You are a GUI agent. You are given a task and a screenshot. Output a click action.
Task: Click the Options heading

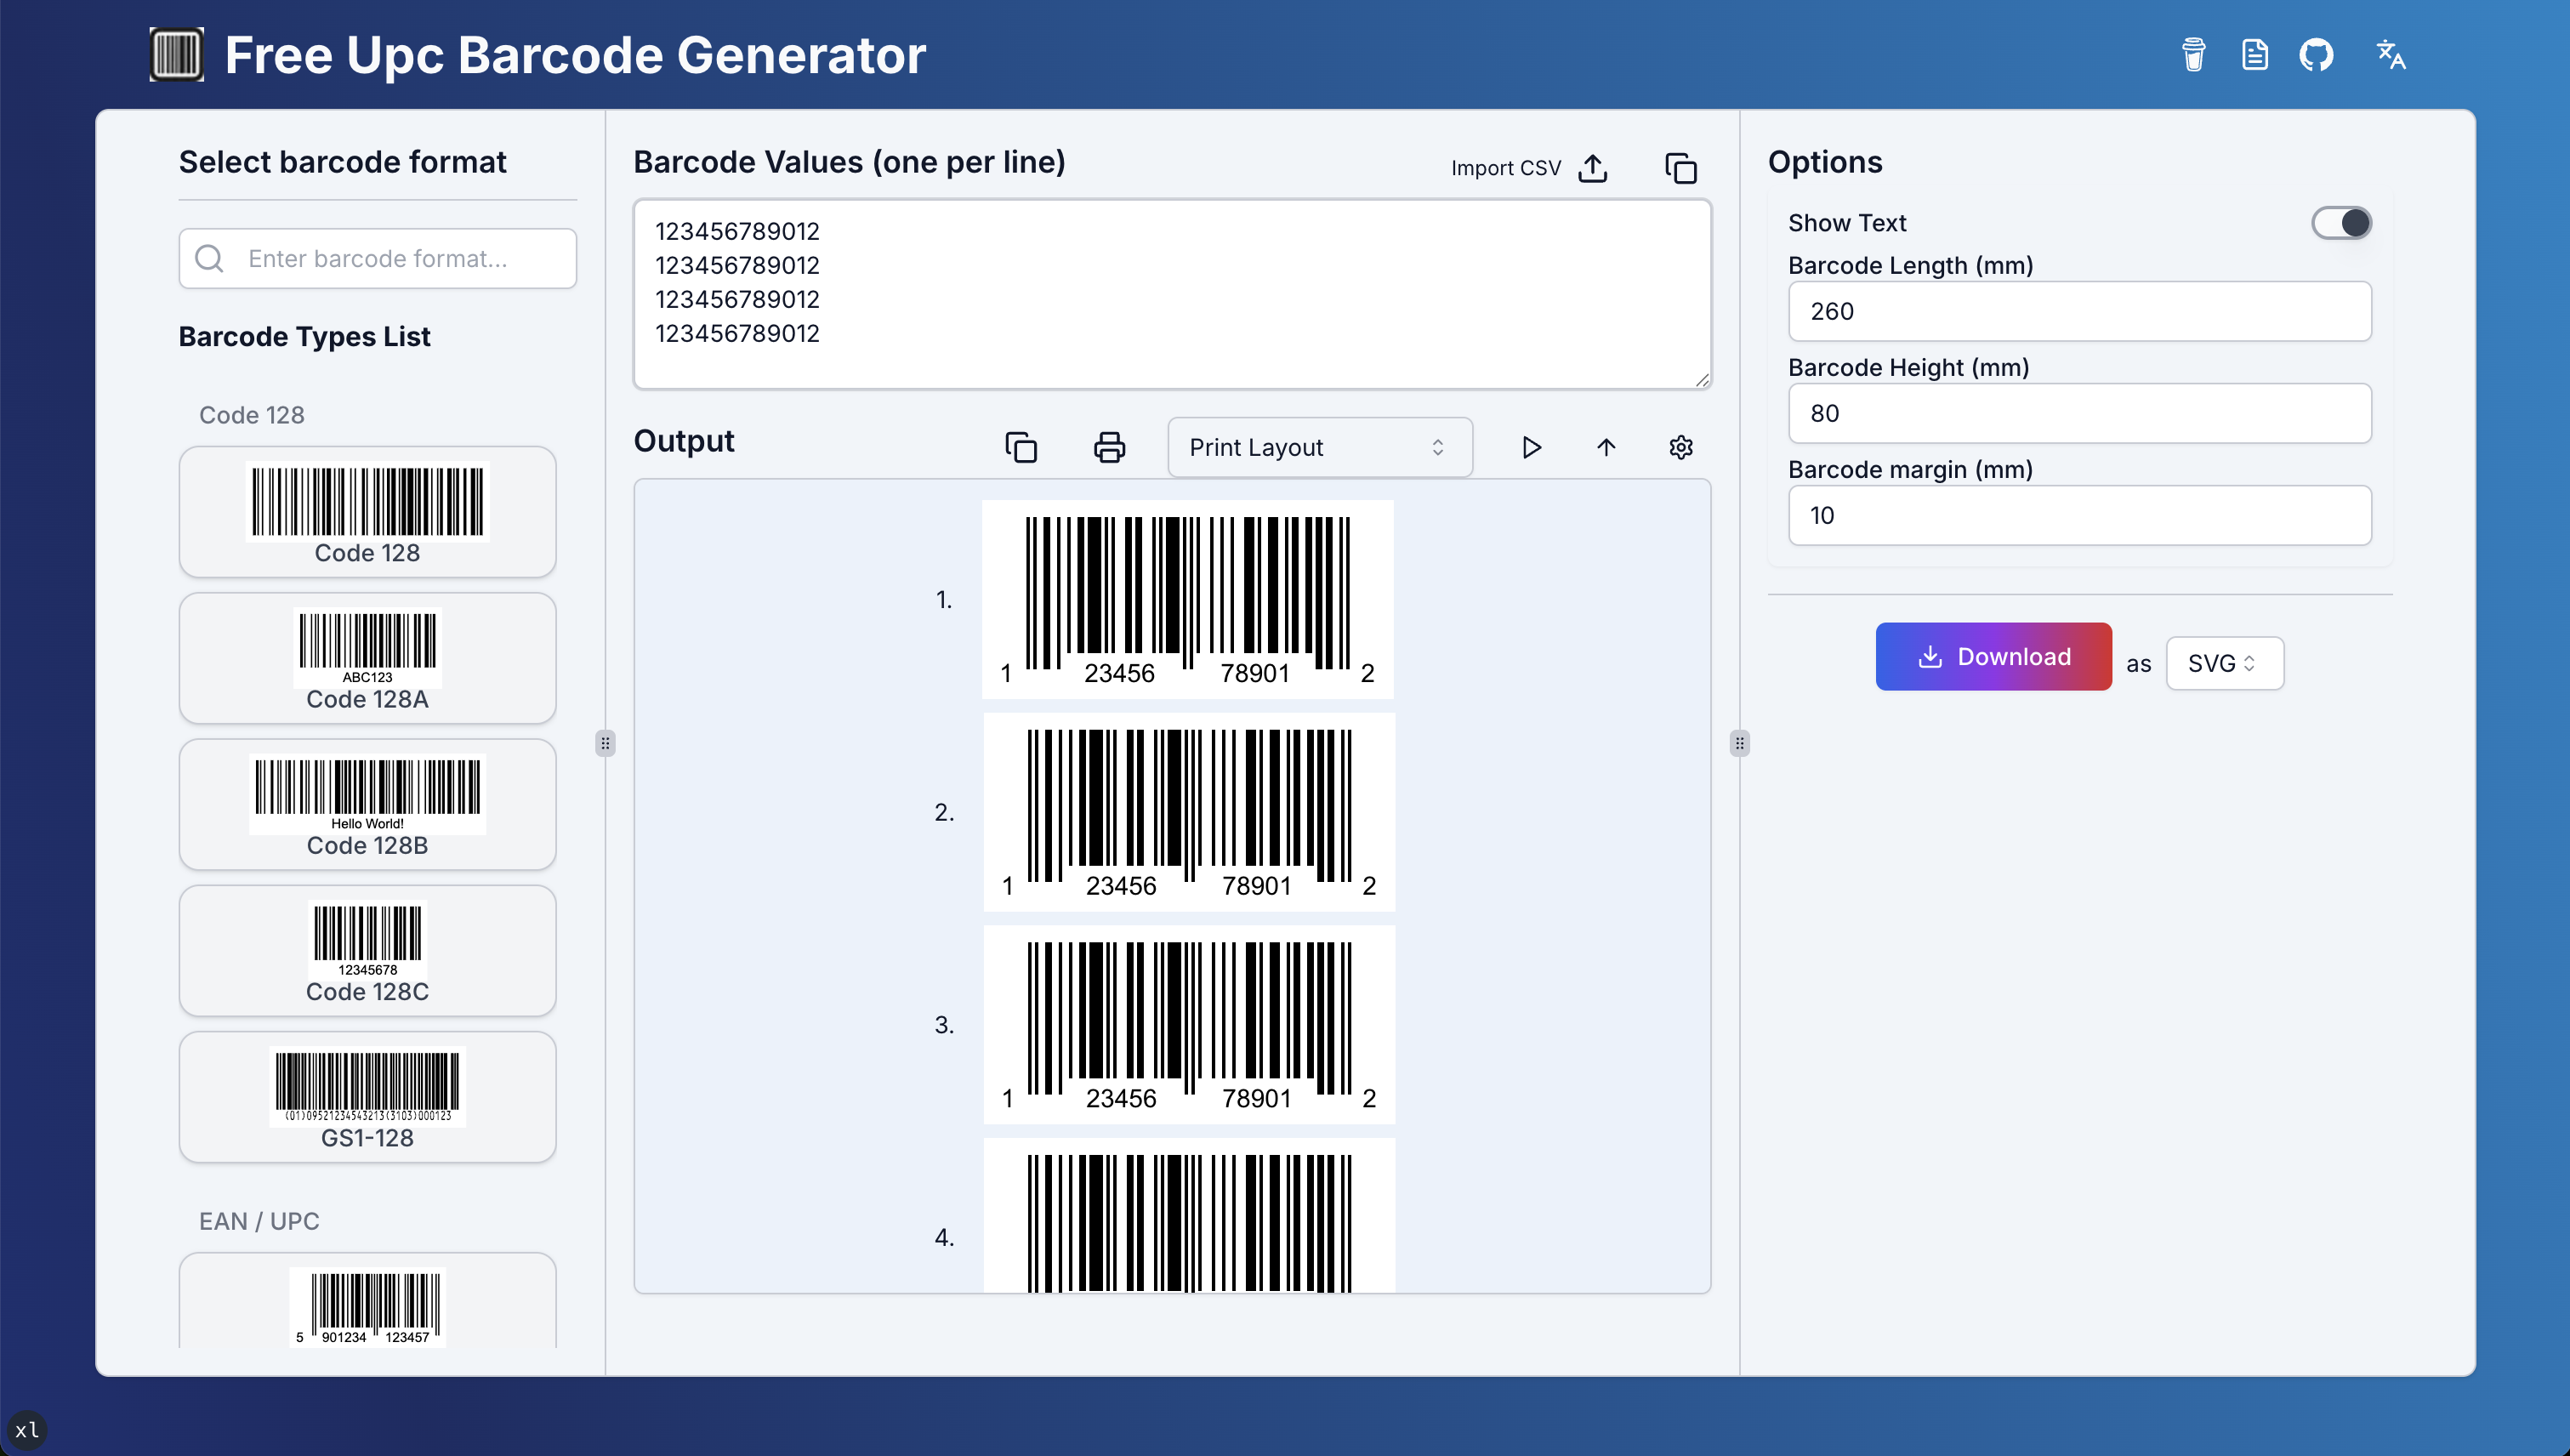[x=1825, y=162]
